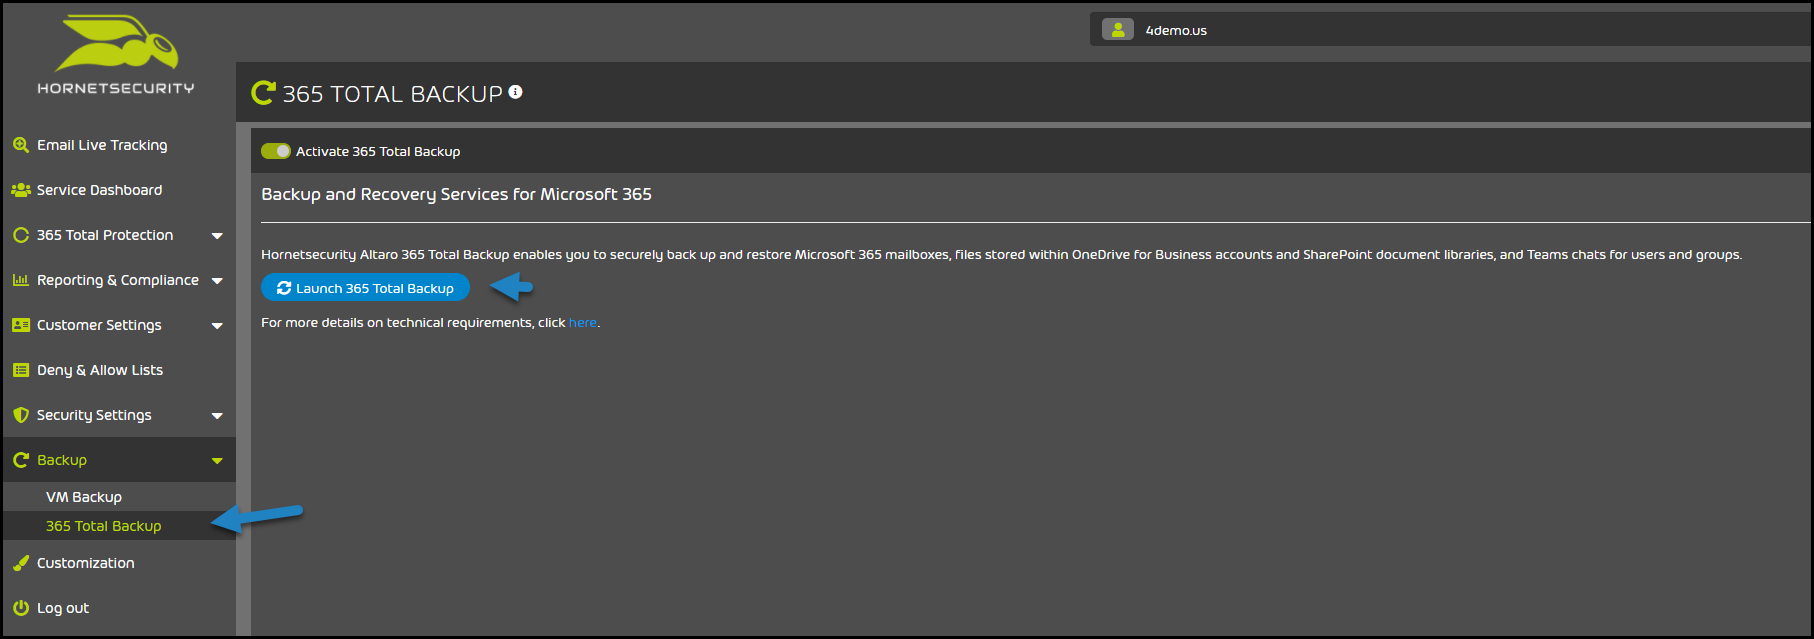Expand the 365 Total Protection arrow
This screenshot has width=1814, height=639.
[x=217, y=236]
